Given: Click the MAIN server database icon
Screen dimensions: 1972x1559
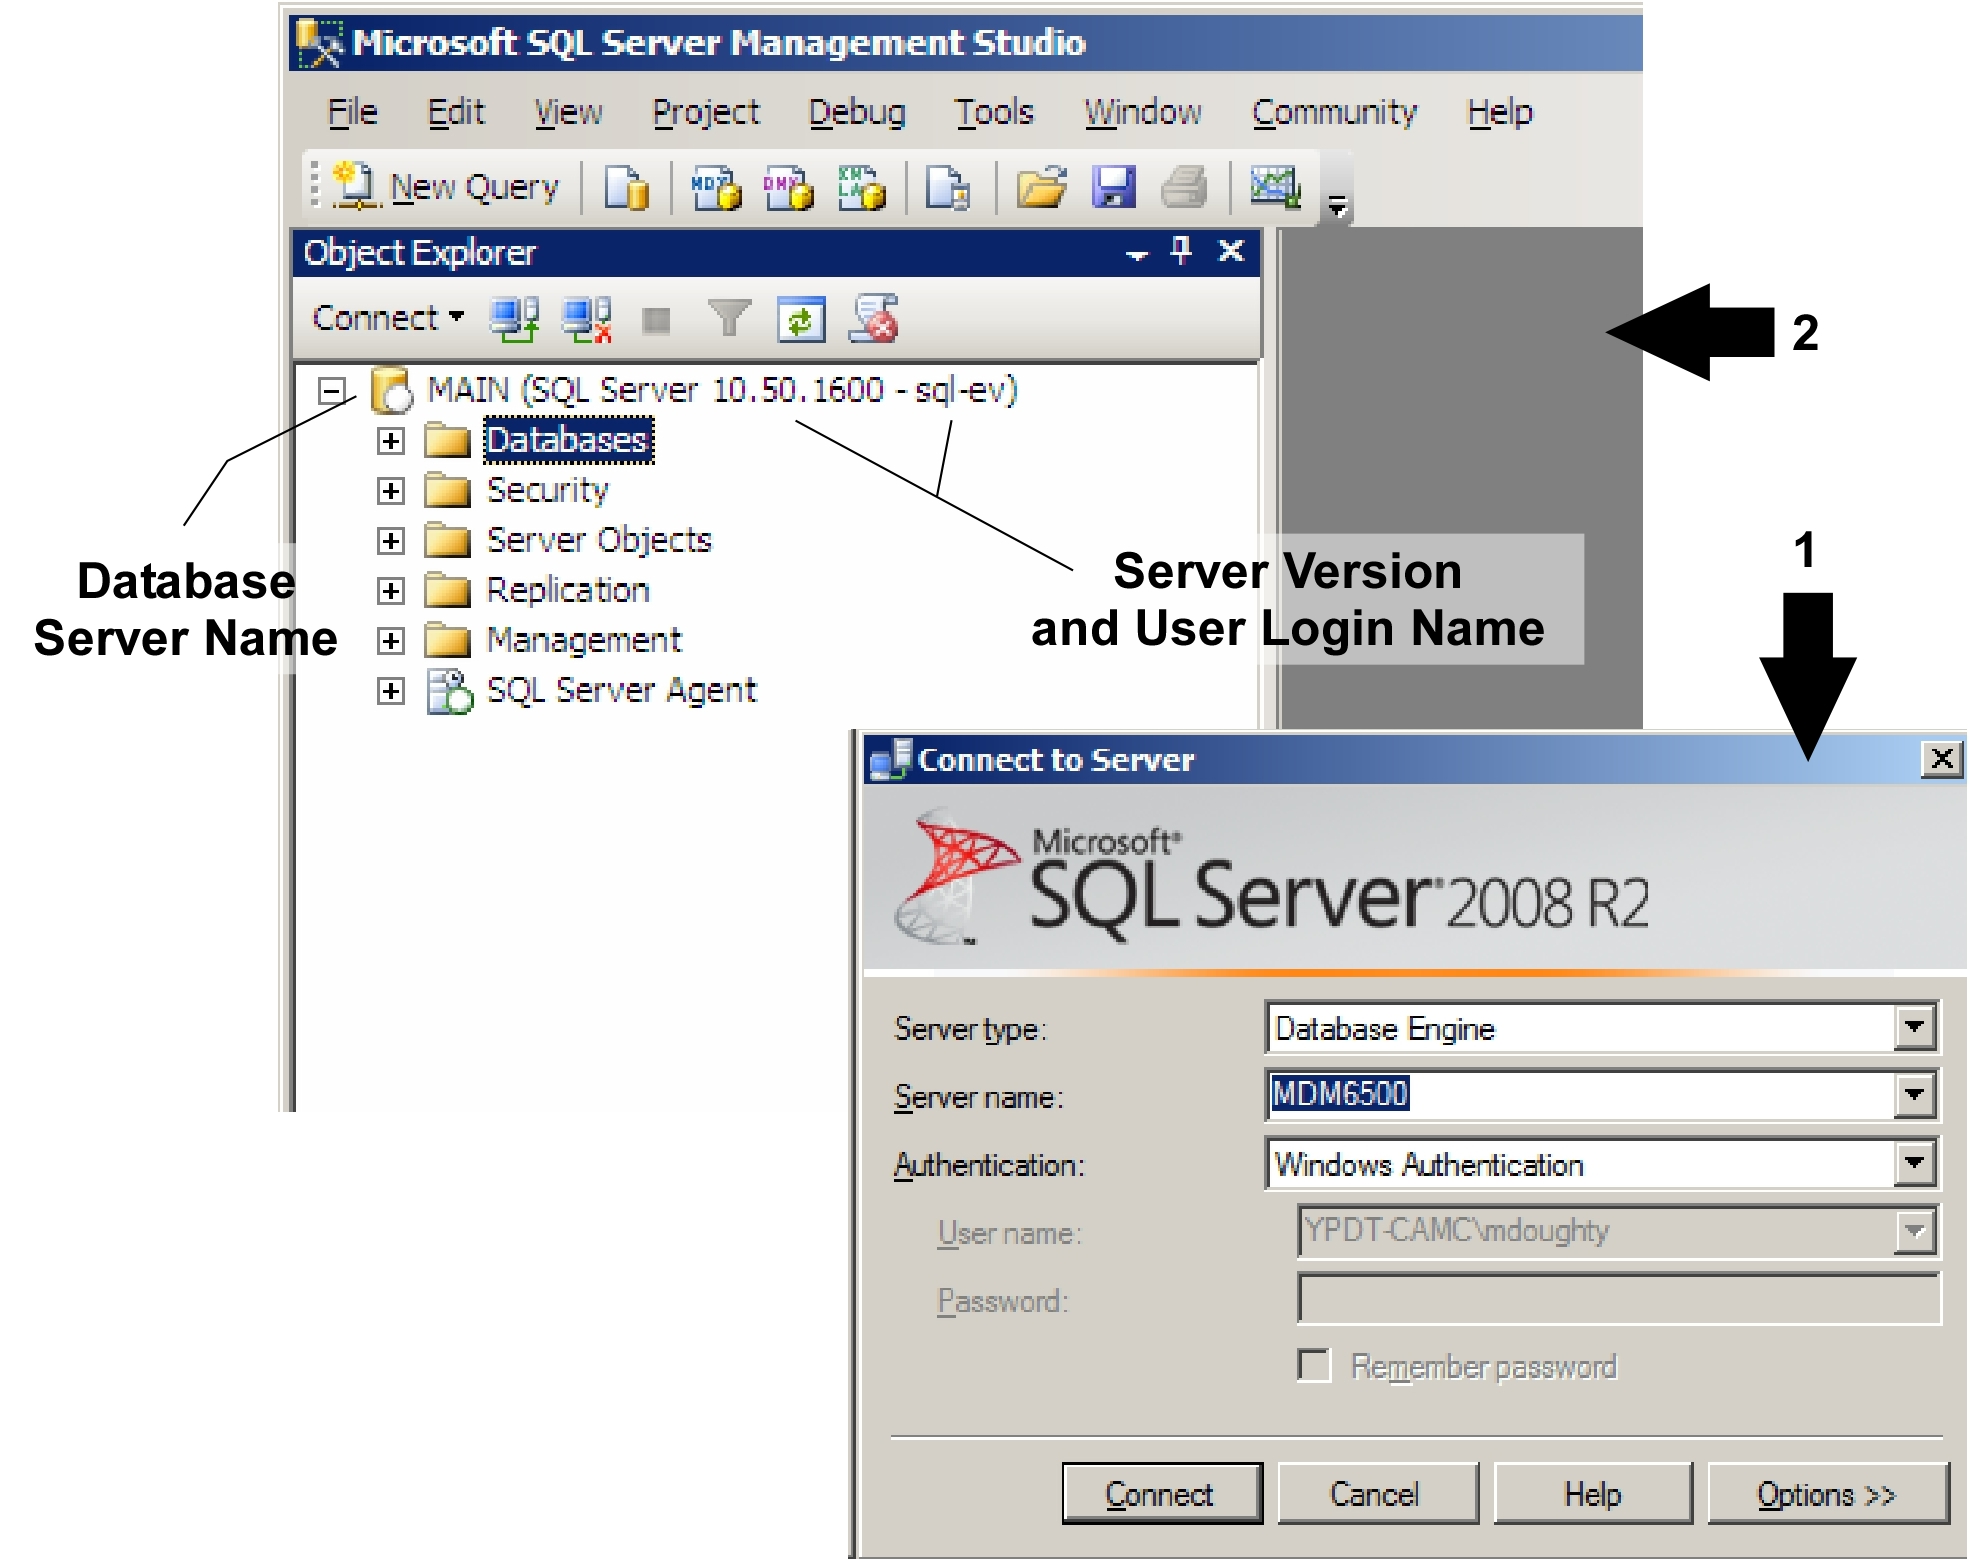Looking at the screenshot, I should (x=391, y=390).
